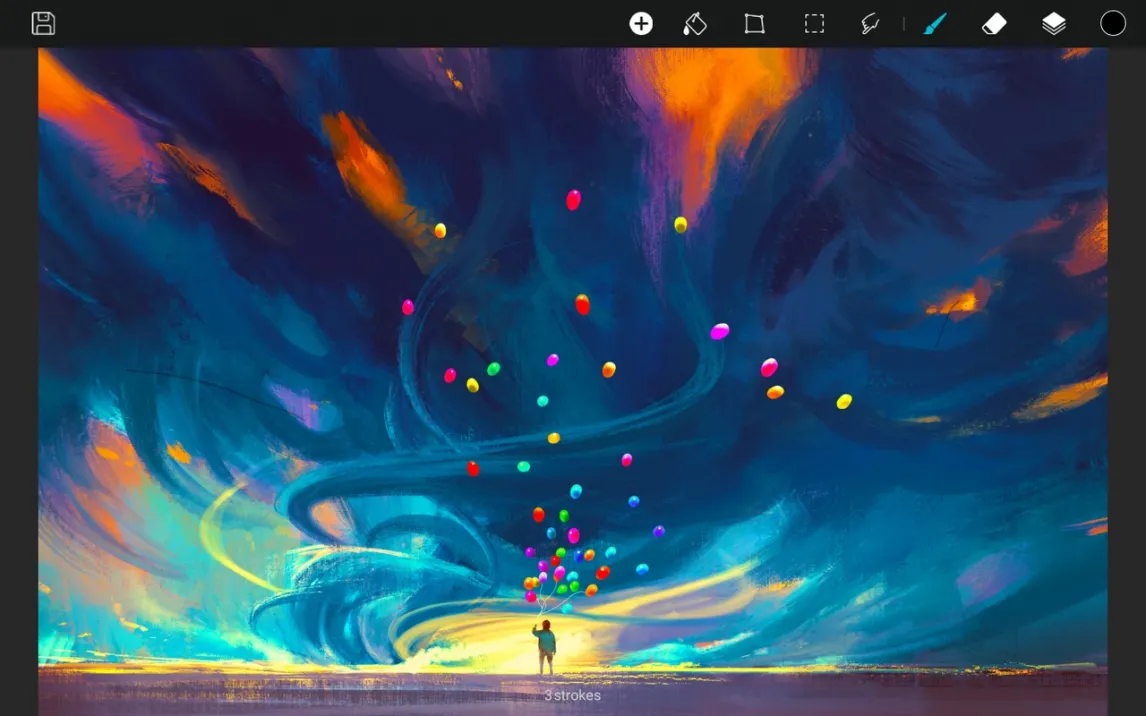Click the Save floppy disk icon
This screenshot has height=716, width=1146.
[x=43, y=24]
